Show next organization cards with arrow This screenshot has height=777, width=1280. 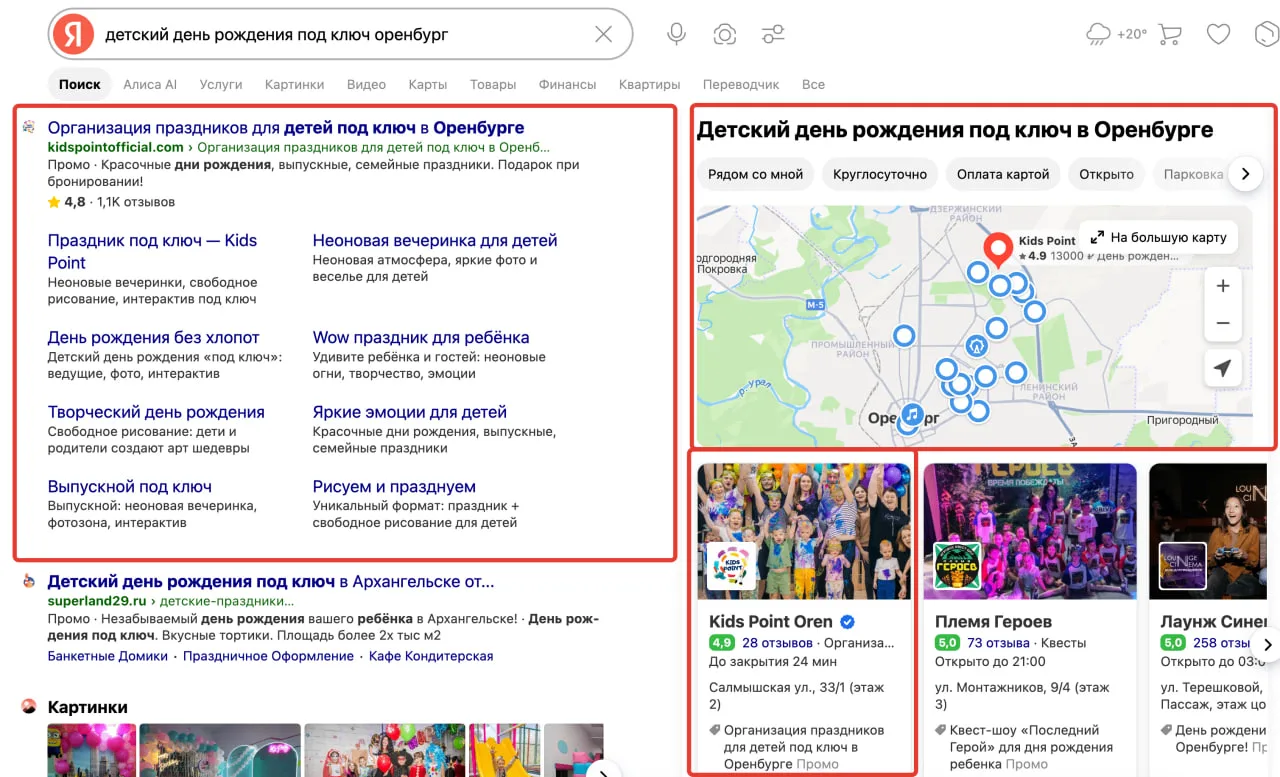pos(1267,645)
